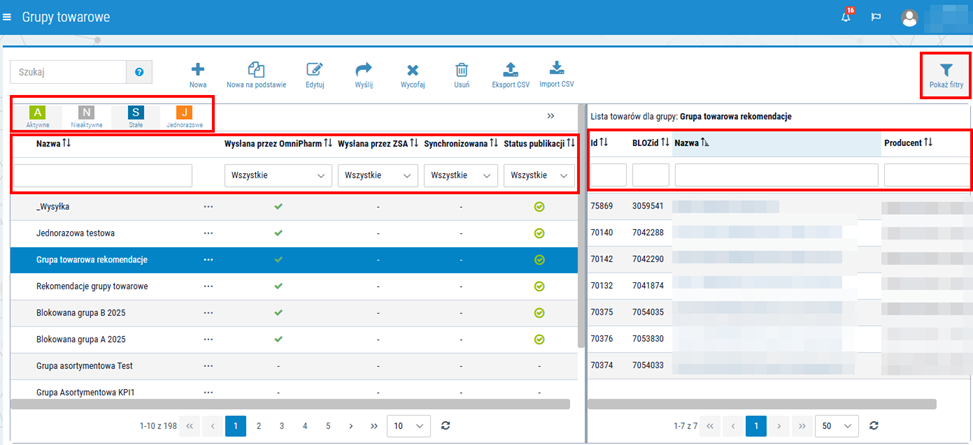Show filters with Pokaż filtry funnel

pos(946,71)
